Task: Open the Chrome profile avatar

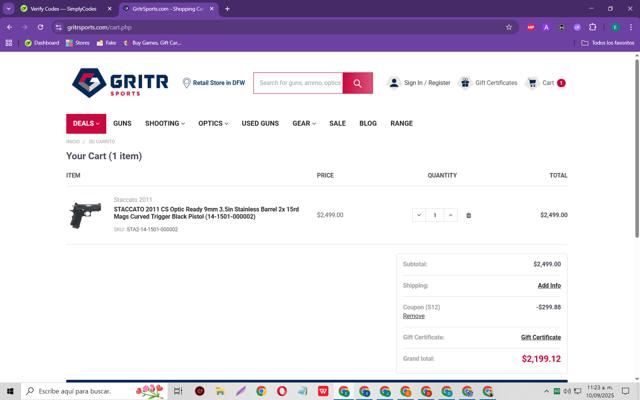Action: click(x=615, y=27)
